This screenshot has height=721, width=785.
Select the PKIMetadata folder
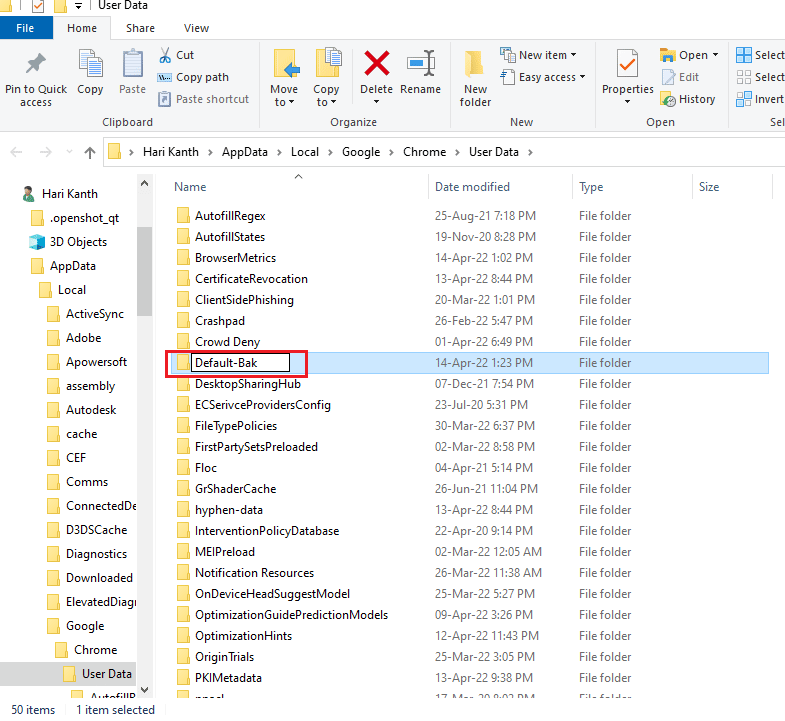pyautogui.click(x=228, y=678)
